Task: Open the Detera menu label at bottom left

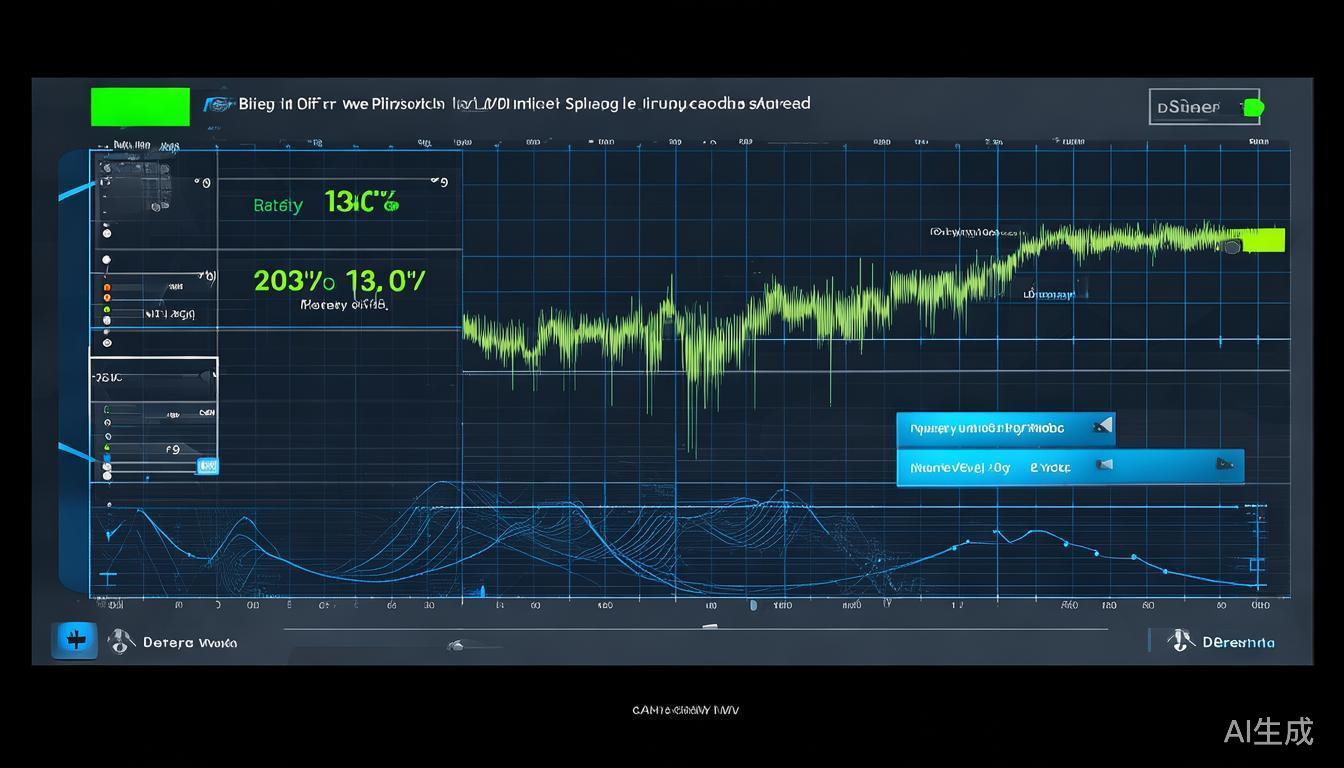Action: tap(190, 643)
